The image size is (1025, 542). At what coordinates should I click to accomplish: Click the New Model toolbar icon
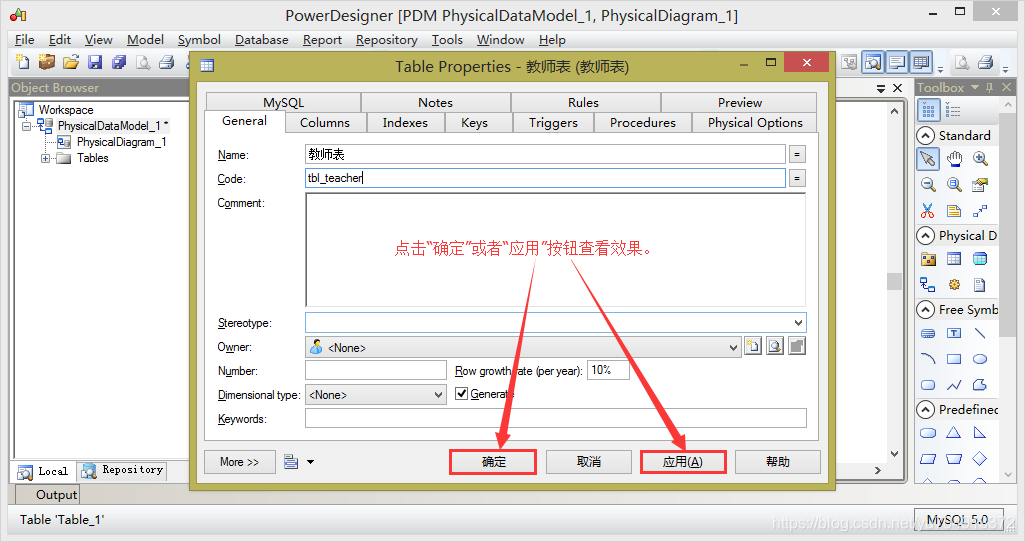tap(23, 62)
